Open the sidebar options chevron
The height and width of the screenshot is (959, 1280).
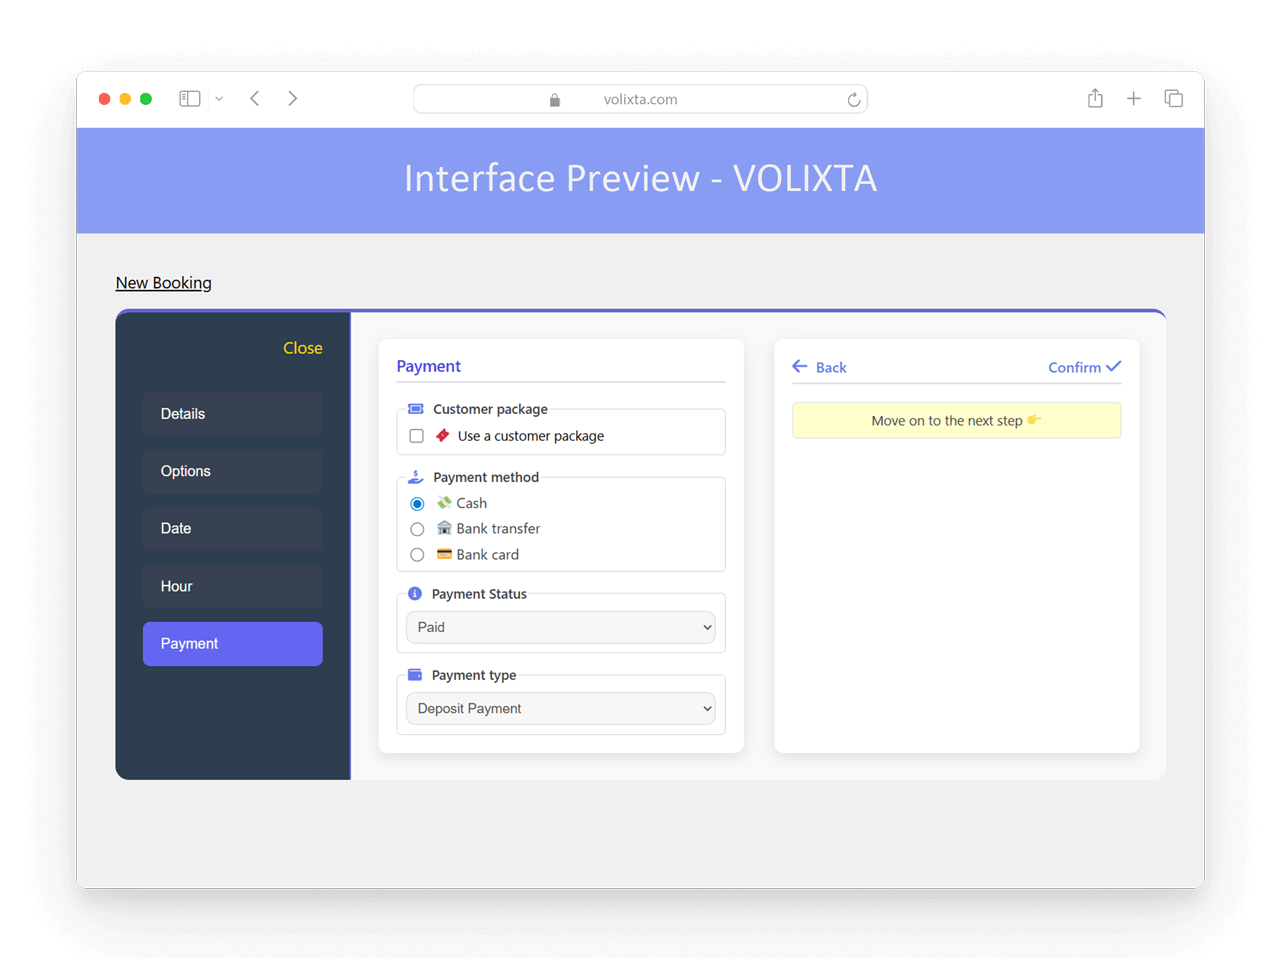(x=219, y=99)
